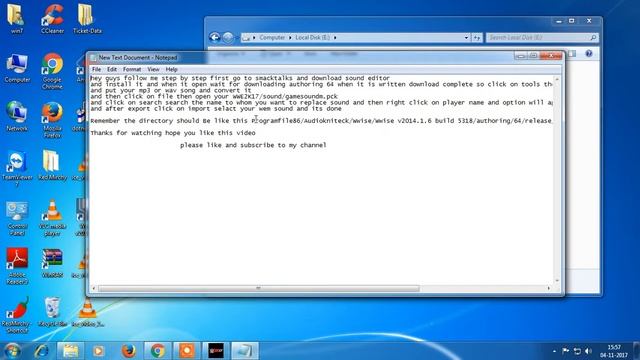This screenshot has height=360, width=640.
Task: Click the Windows Start button
Action: (12, 351)
